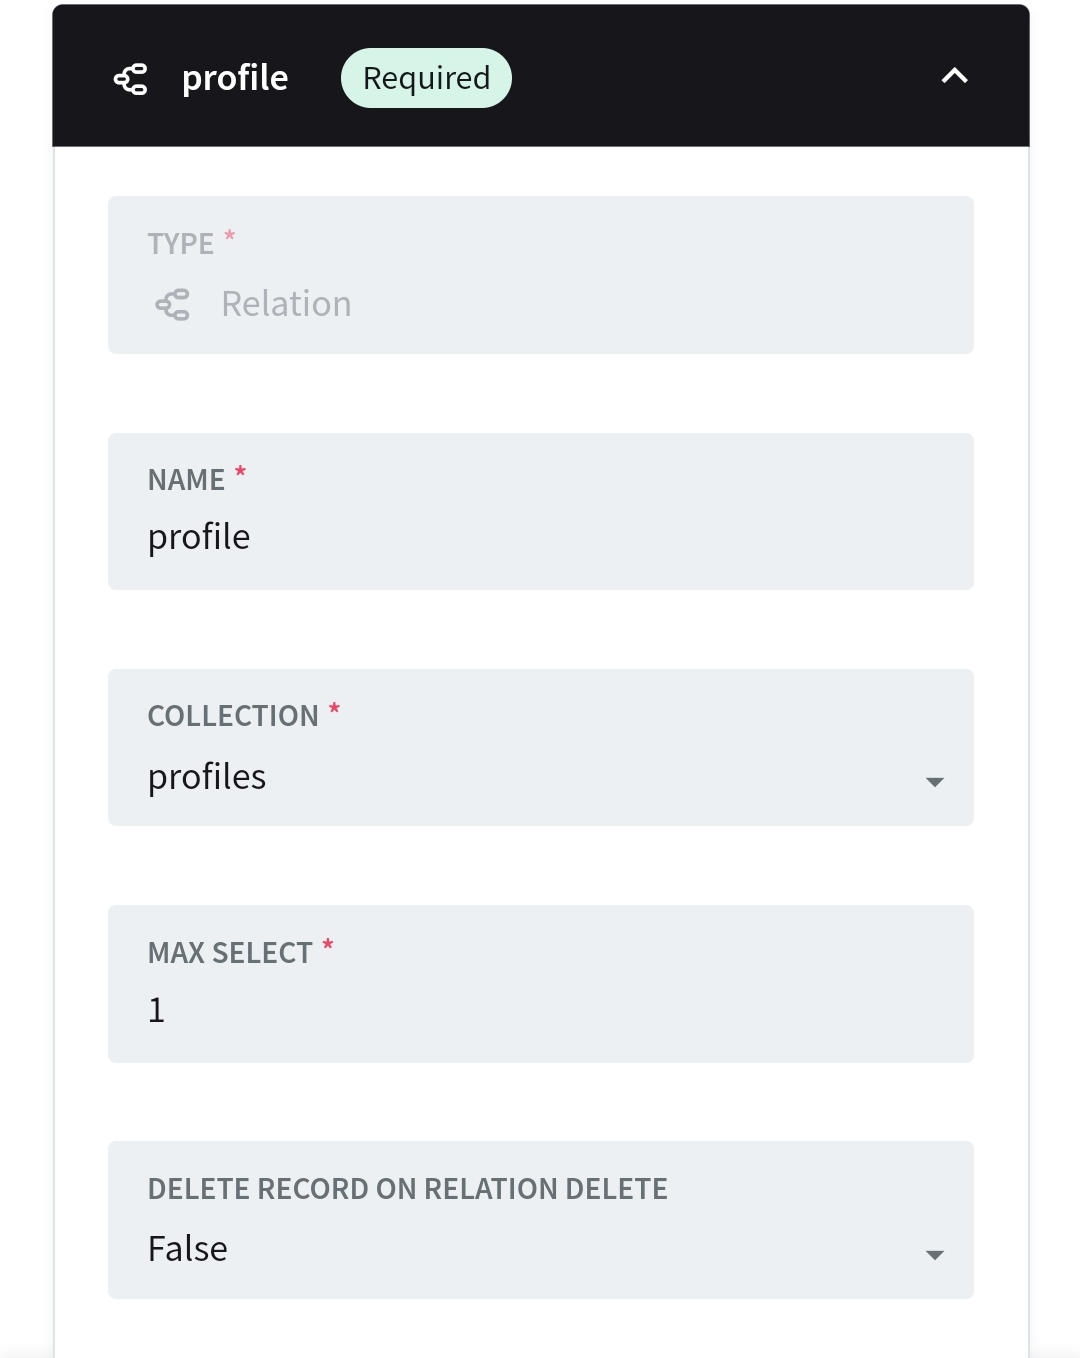Click the NAME label
The height and width of the screenshot is (1358, 1080).
pos(185,480)
